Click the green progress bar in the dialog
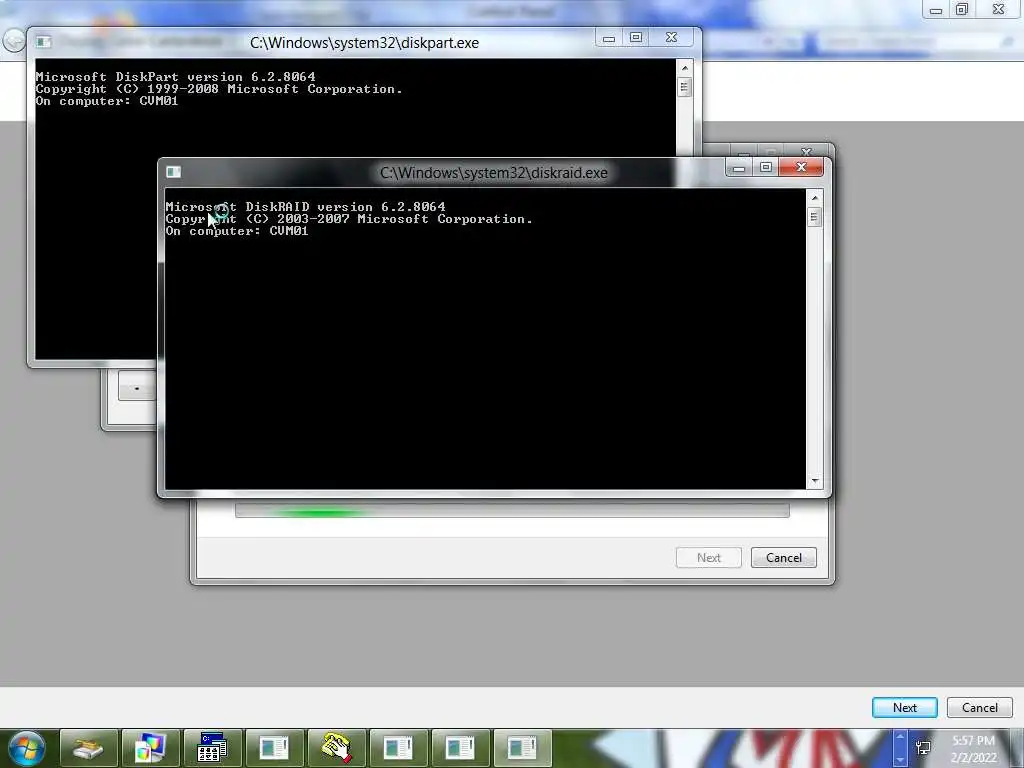This screenshot has width=1024, height=768. tap(512, 511)
